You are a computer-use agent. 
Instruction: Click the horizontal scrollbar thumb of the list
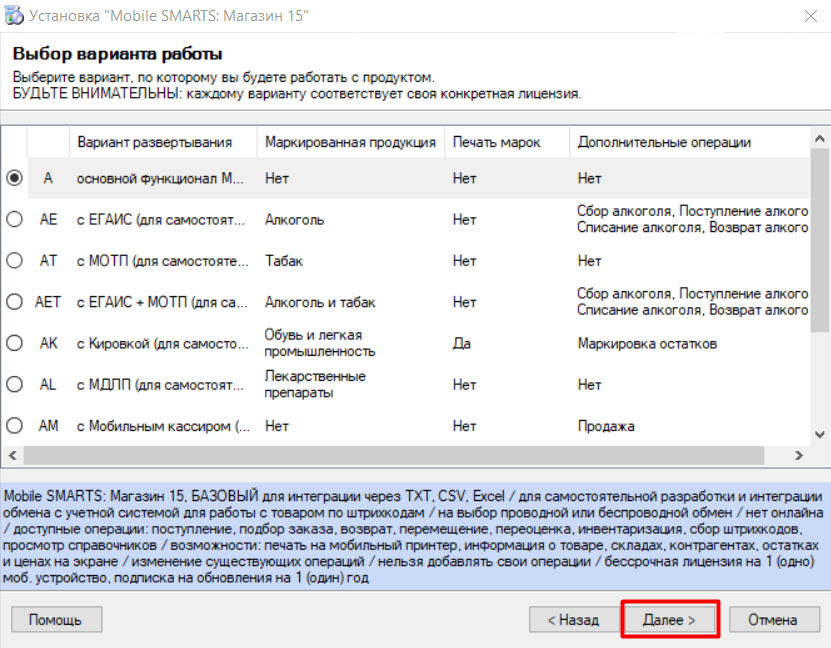(394, 456)
